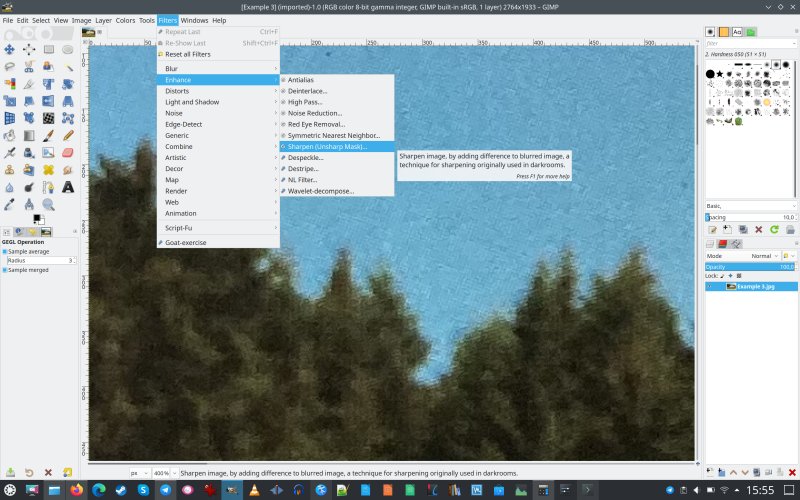The width and height of the screenshot is (800, 500).
Task: Open the Basic brush tag dropdown
Action: (751, 206)
